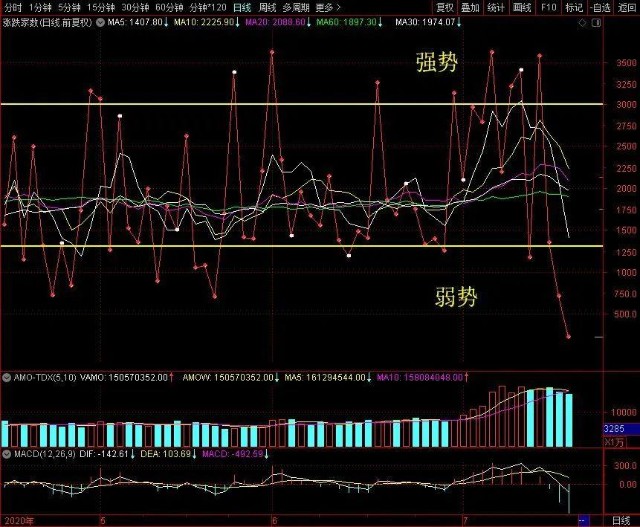Activate the 画线 drawing tools button
Viewport: 640px width, 527px height.
[522, 7]
